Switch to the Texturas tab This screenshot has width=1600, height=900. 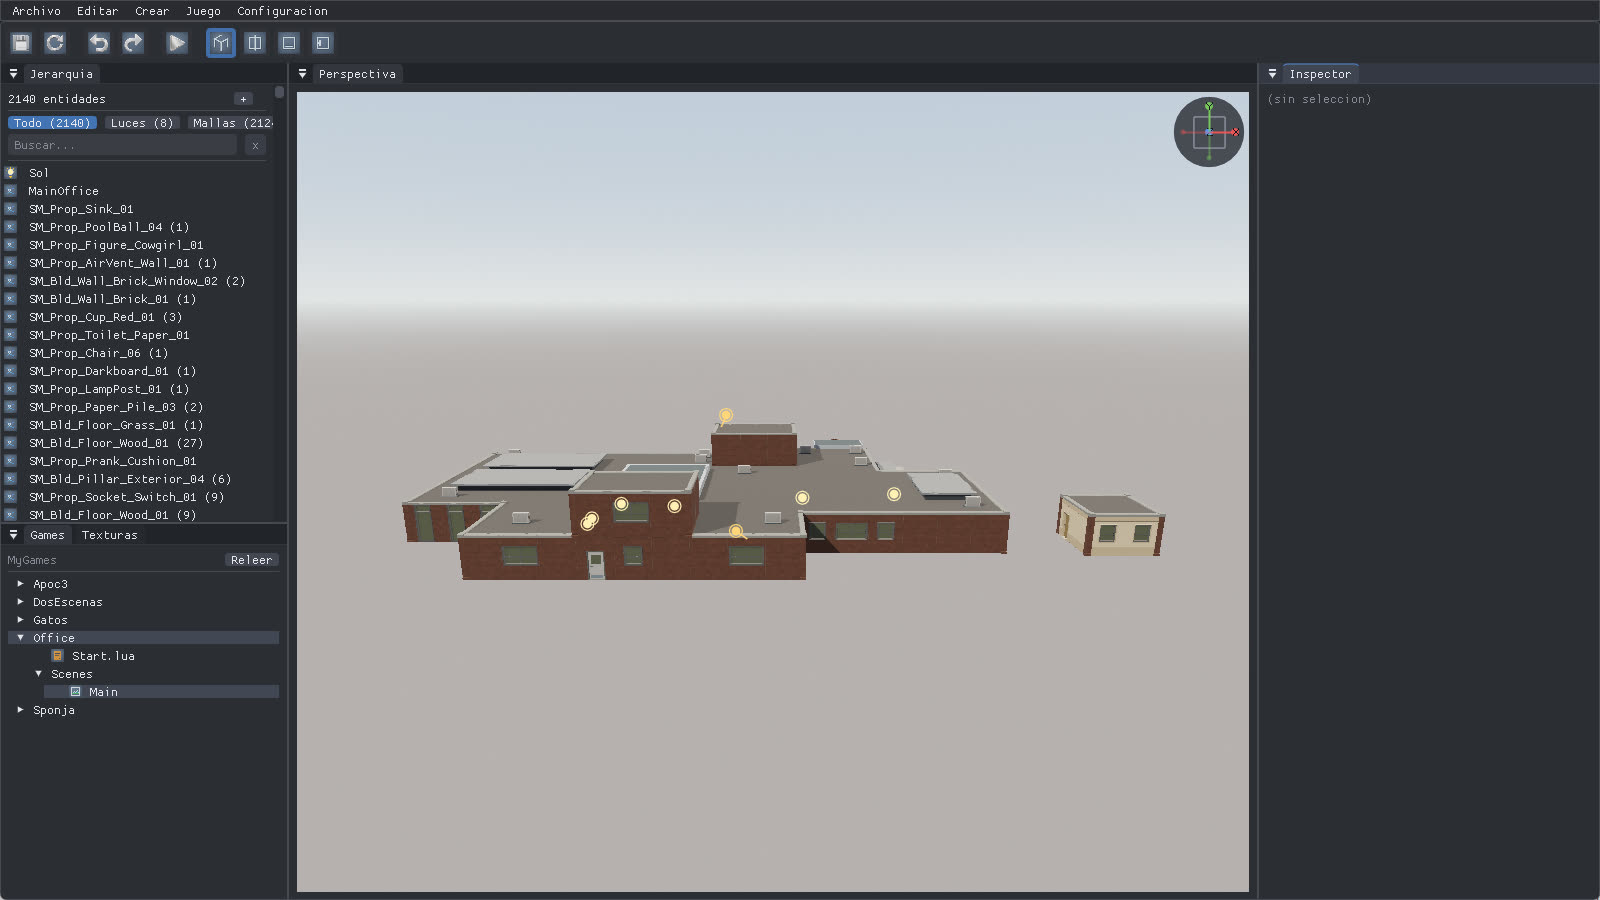[110, 535]
